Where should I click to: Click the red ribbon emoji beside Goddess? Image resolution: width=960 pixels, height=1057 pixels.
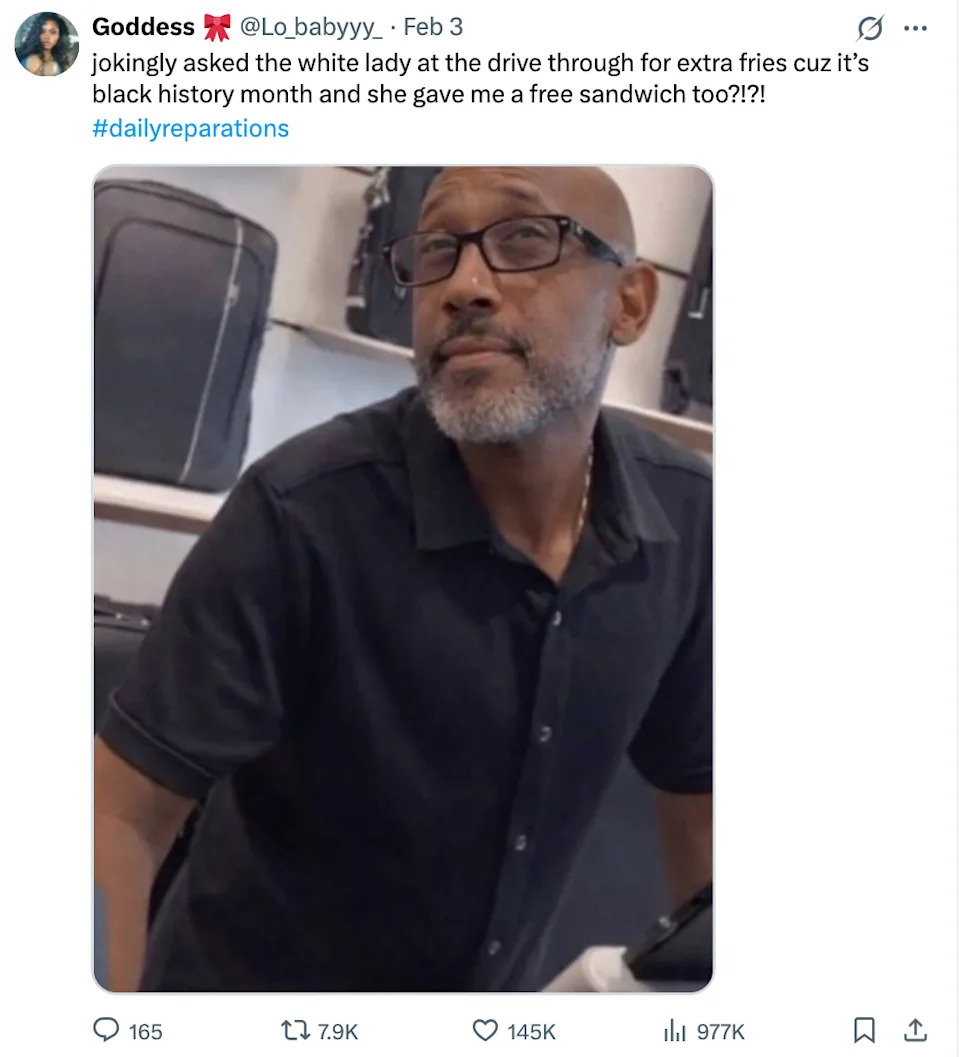[216, 28]
